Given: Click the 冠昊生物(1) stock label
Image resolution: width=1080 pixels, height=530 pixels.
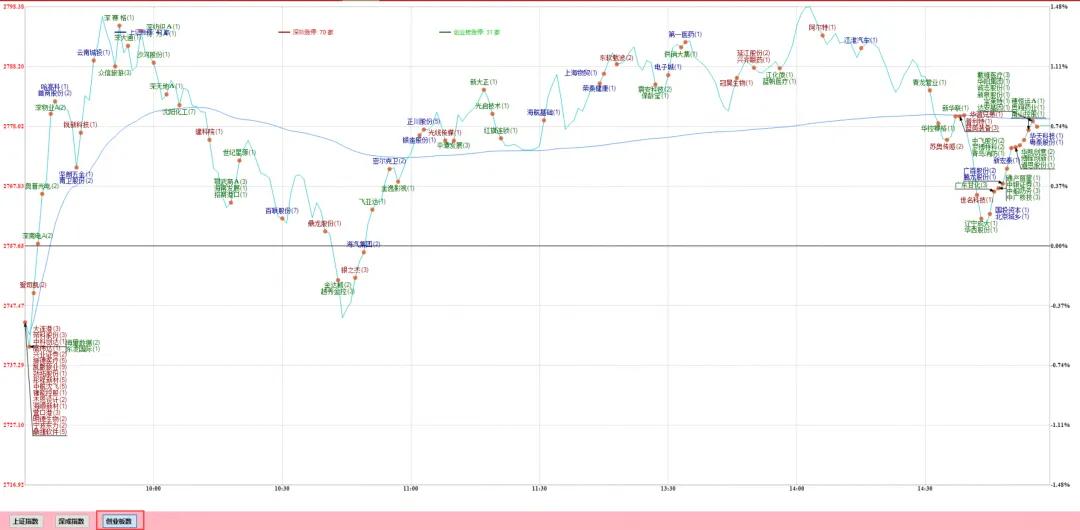Looking at the screenshot, I should coord(737,83).
